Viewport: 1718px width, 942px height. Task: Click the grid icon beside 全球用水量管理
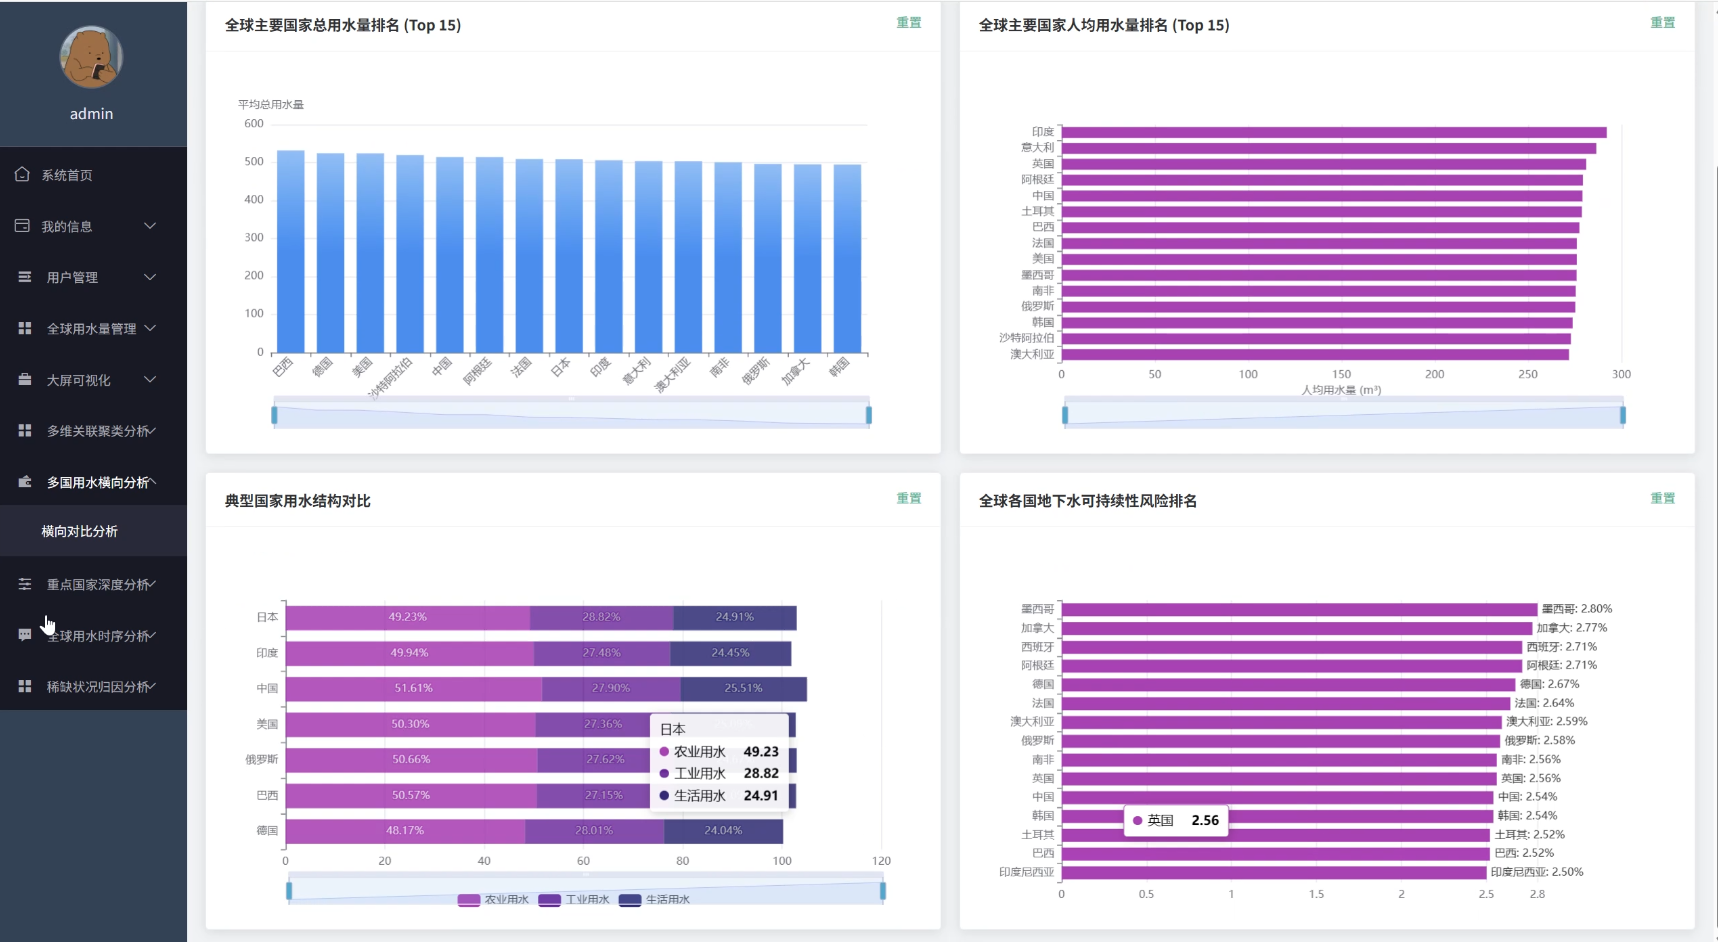tap(25, 328)
